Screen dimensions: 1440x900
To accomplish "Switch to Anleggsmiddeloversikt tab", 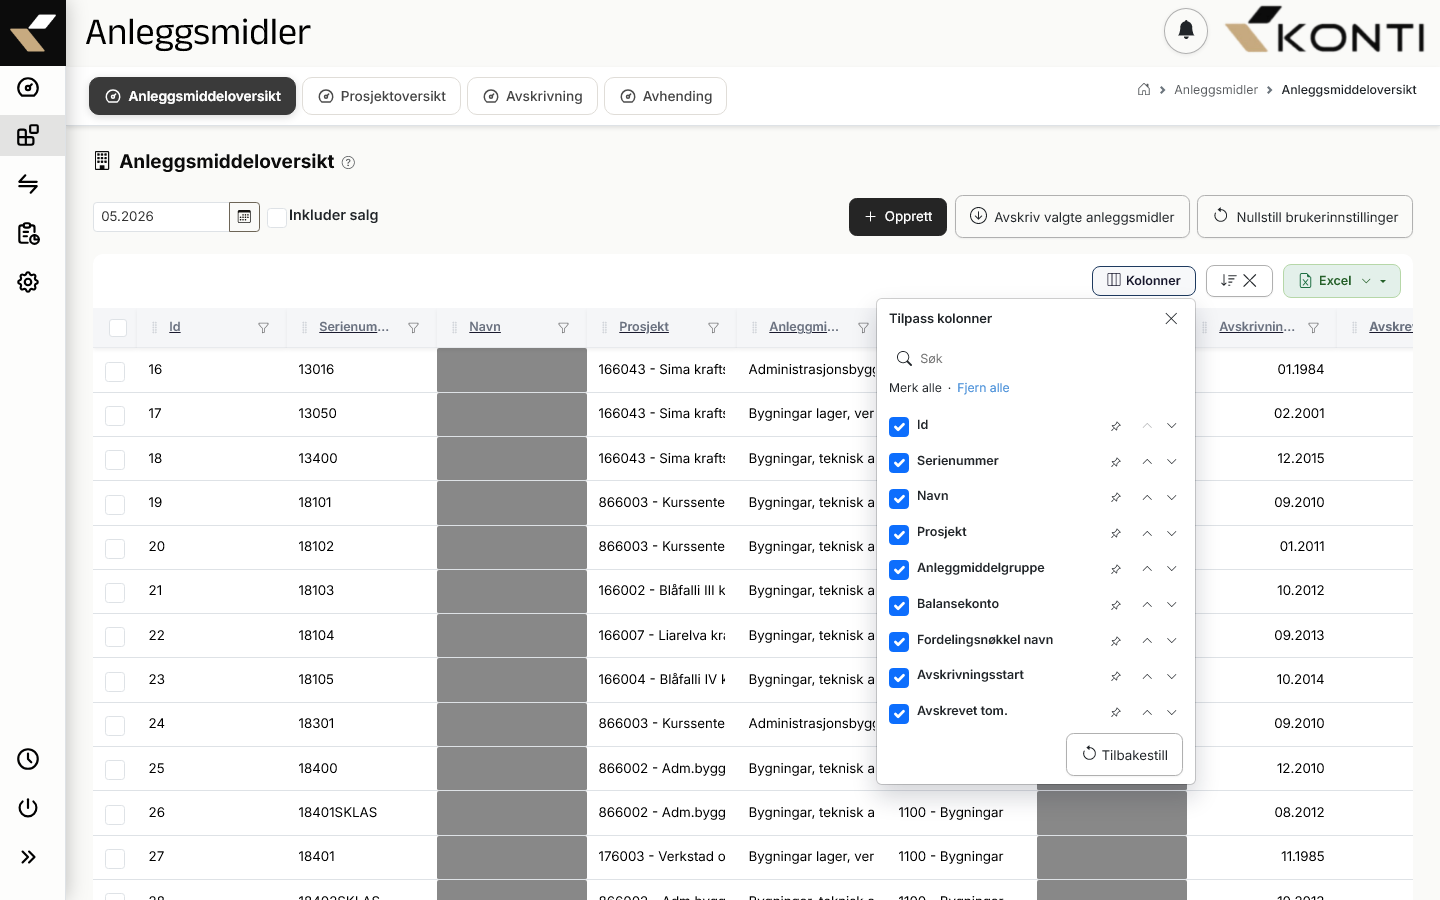I will [192, 96].
